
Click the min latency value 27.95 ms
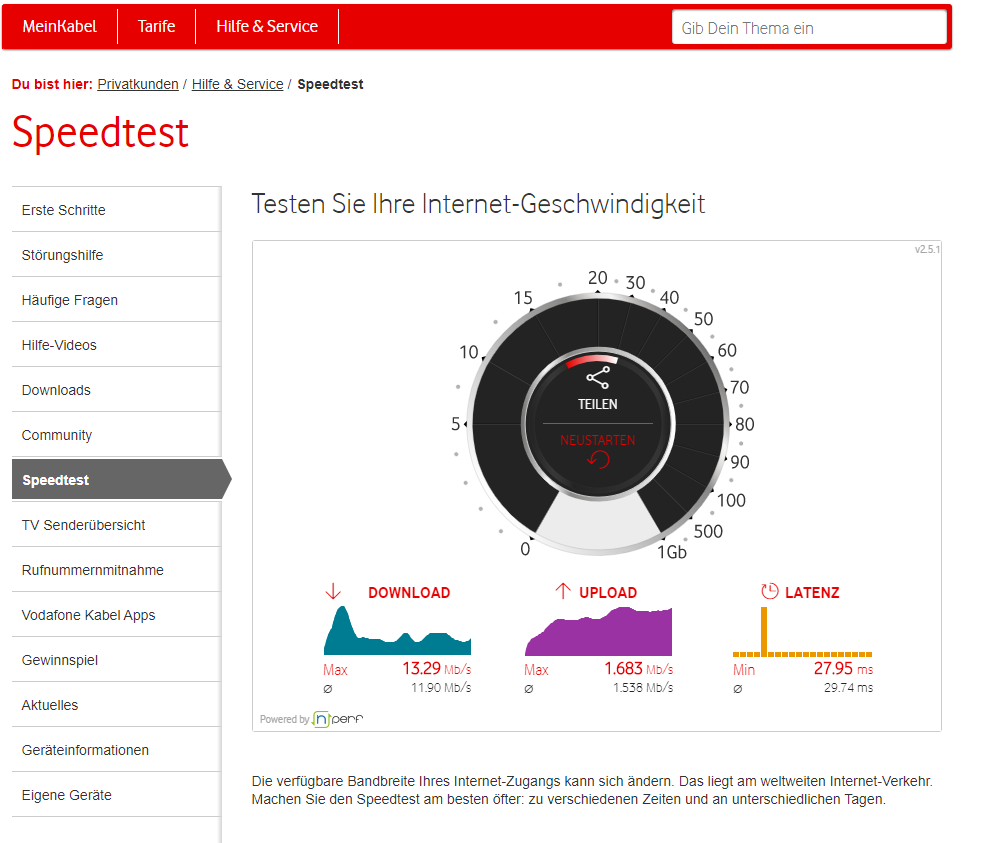pos(843,669)
